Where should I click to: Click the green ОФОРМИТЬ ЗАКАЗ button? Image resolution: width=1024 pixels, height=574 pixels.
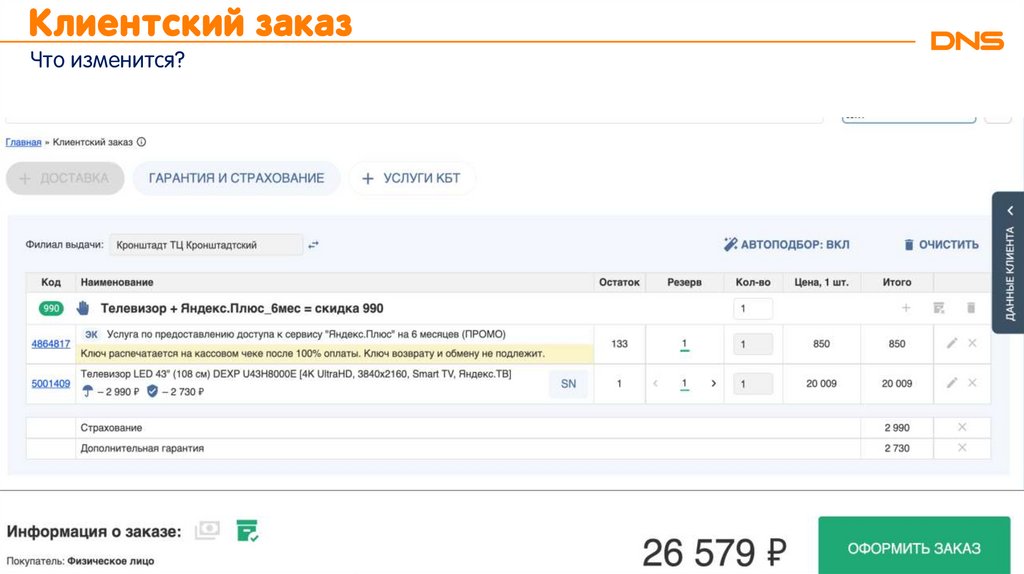coord(914,547)
